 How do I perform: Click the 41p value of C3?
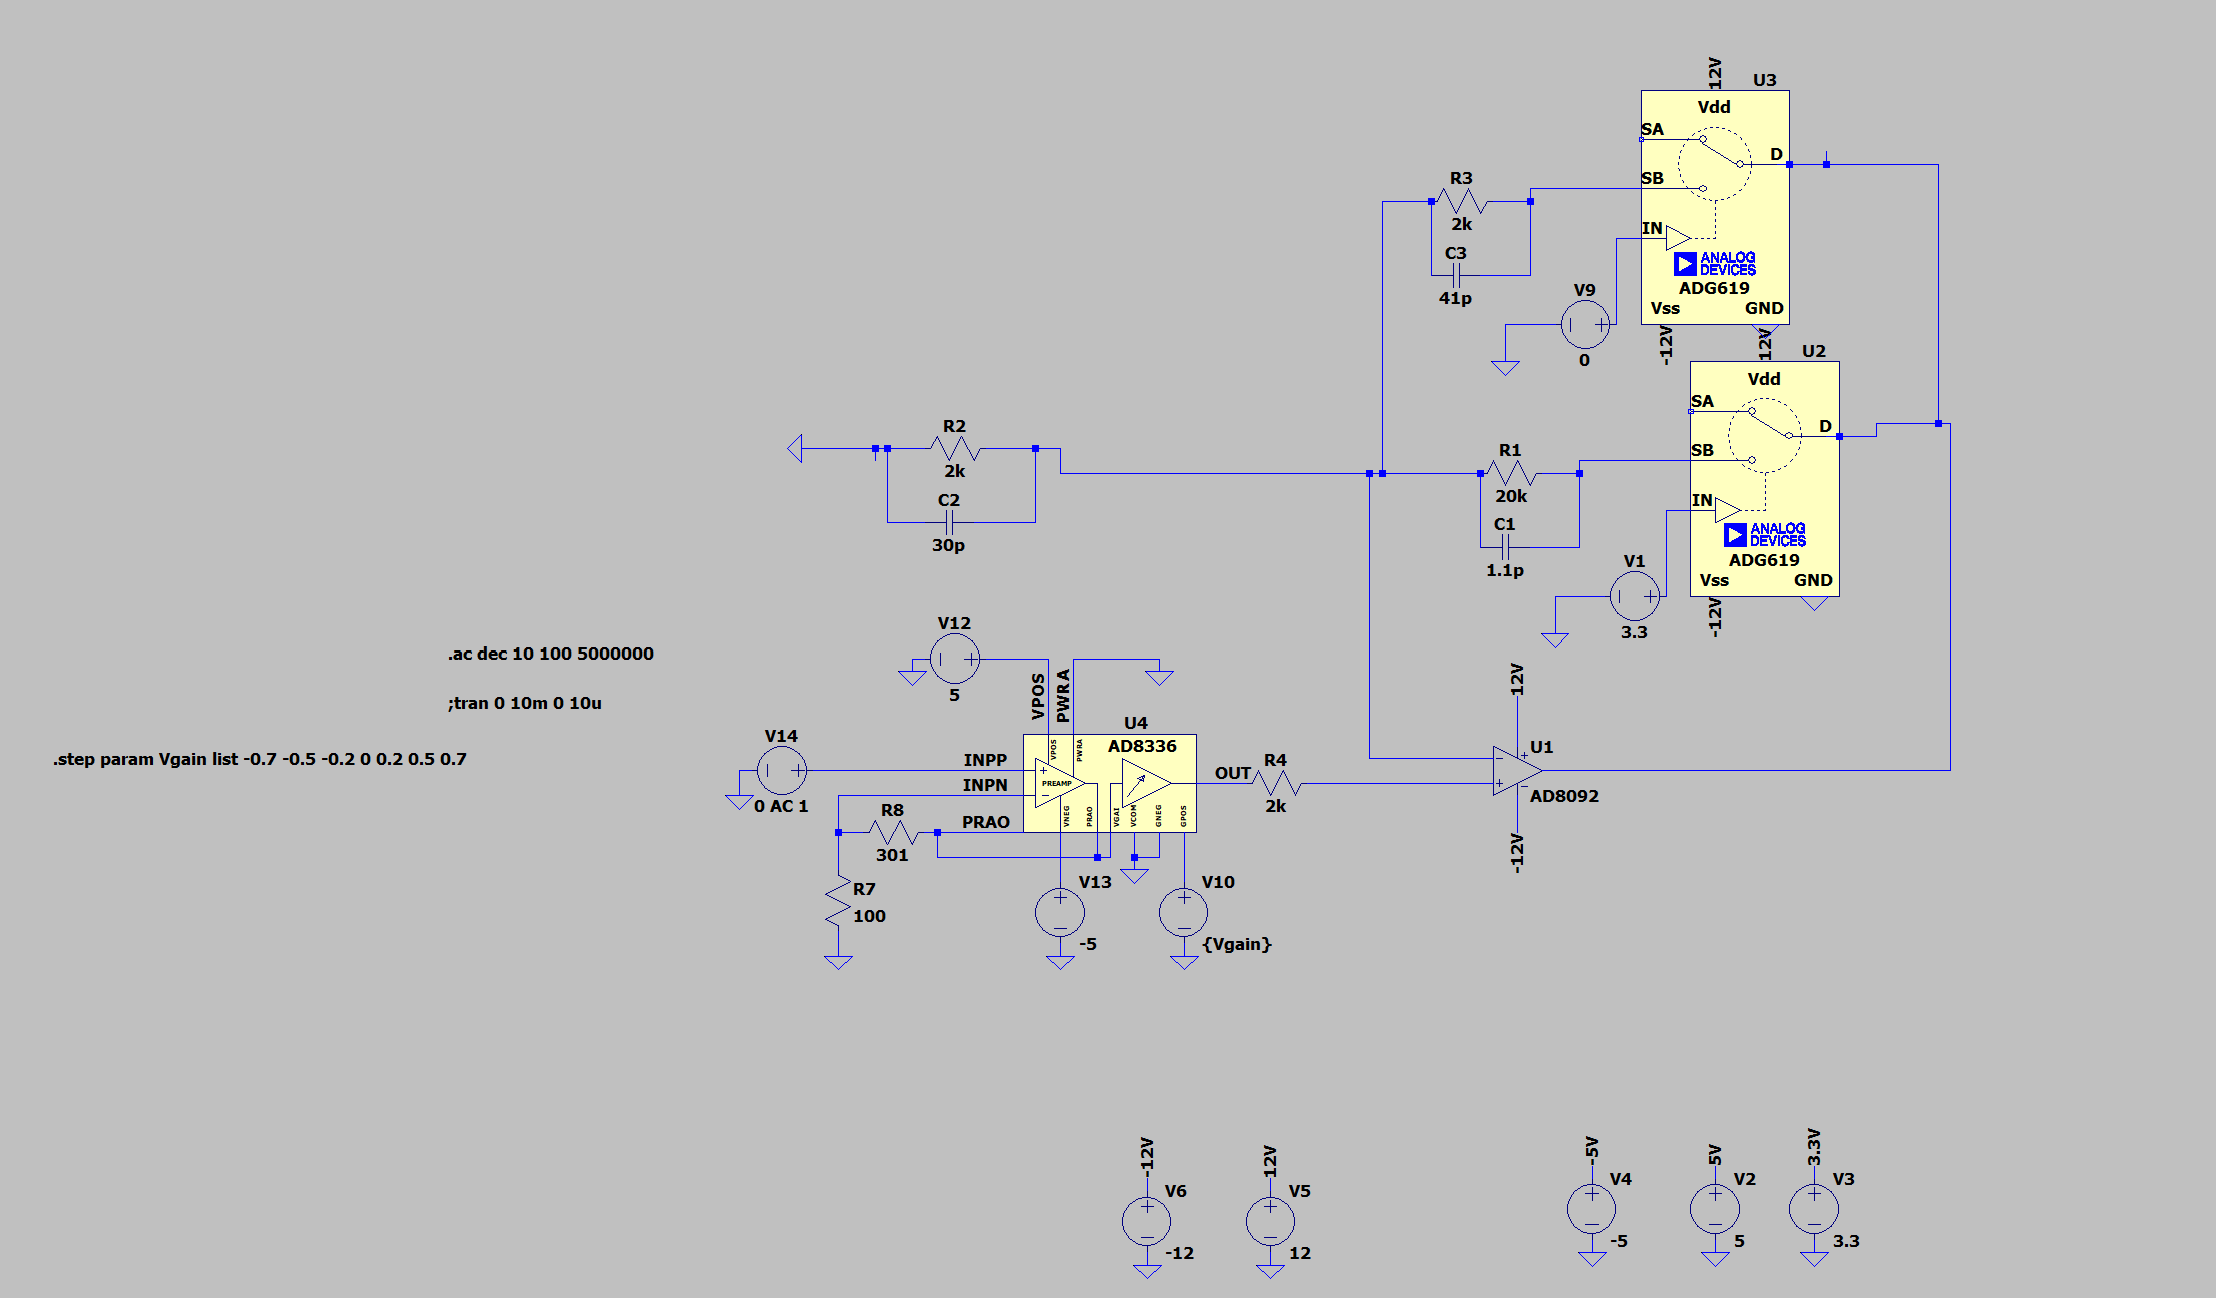point(1455,298)
